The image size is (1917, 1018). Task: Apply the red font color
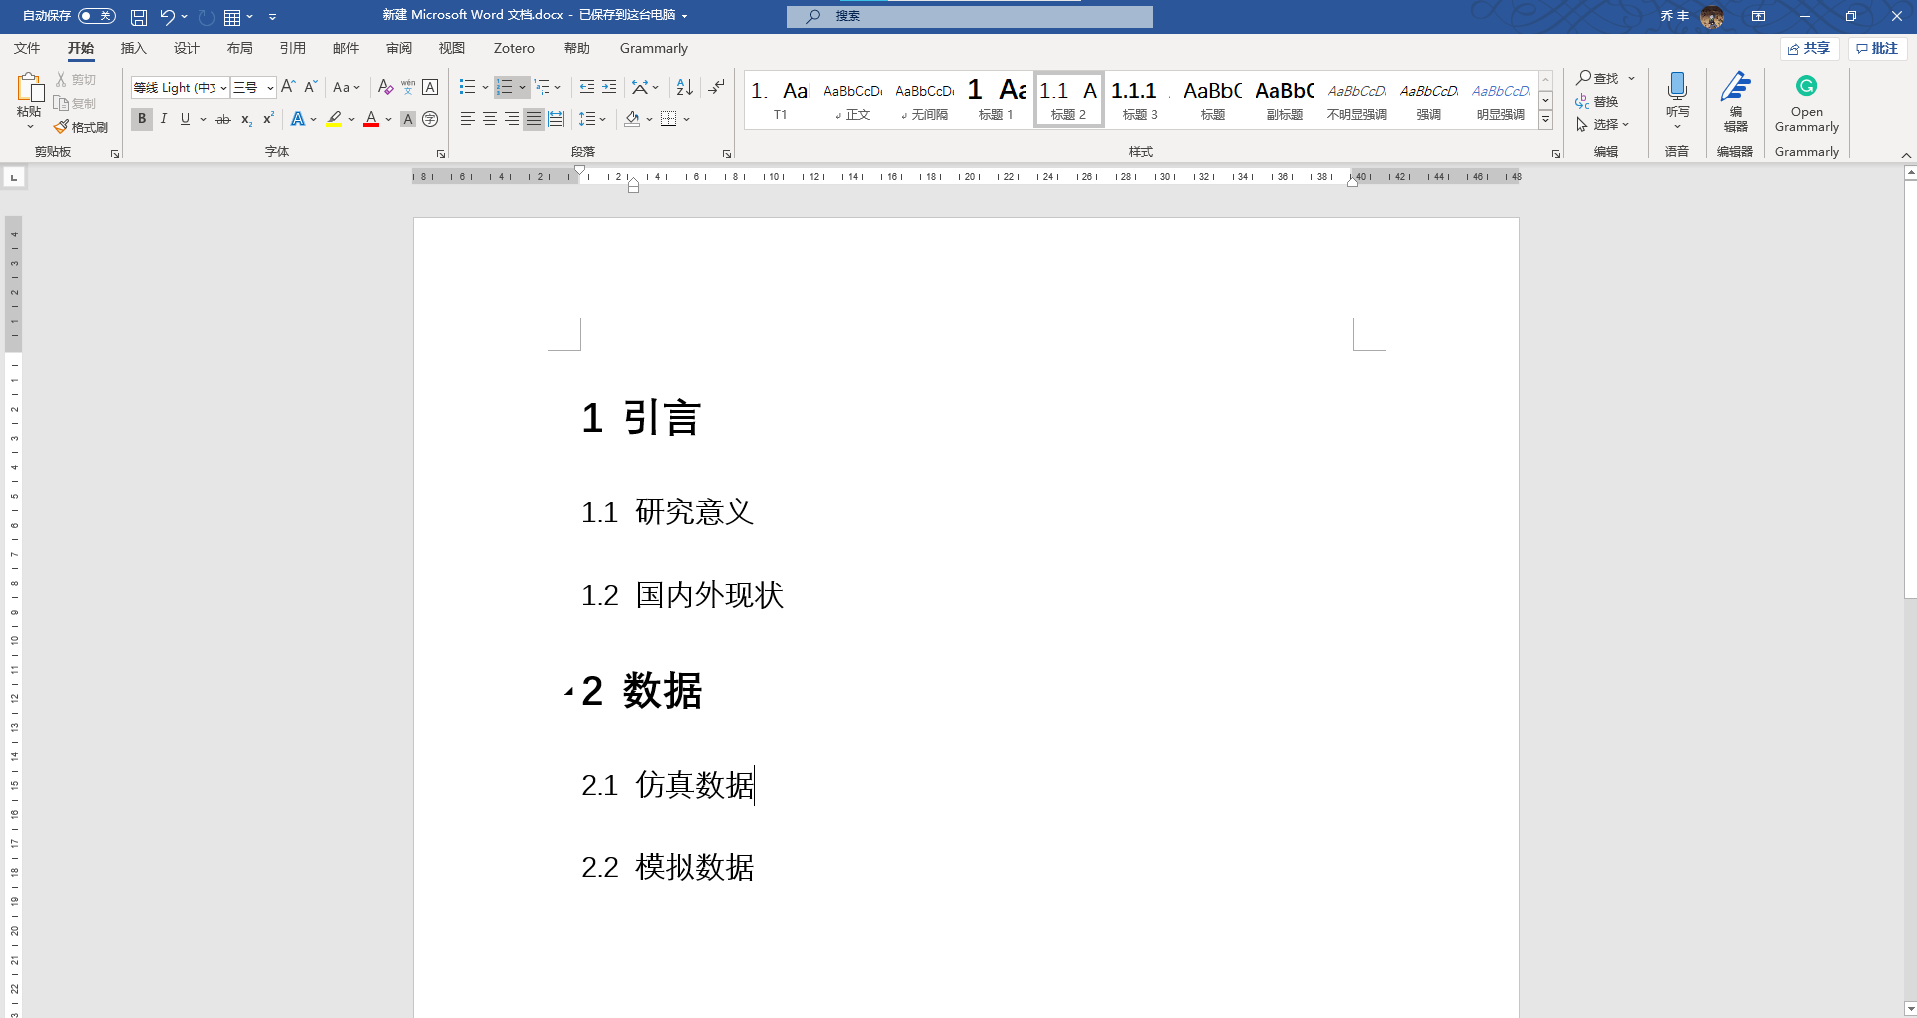[x=371, y=119]
